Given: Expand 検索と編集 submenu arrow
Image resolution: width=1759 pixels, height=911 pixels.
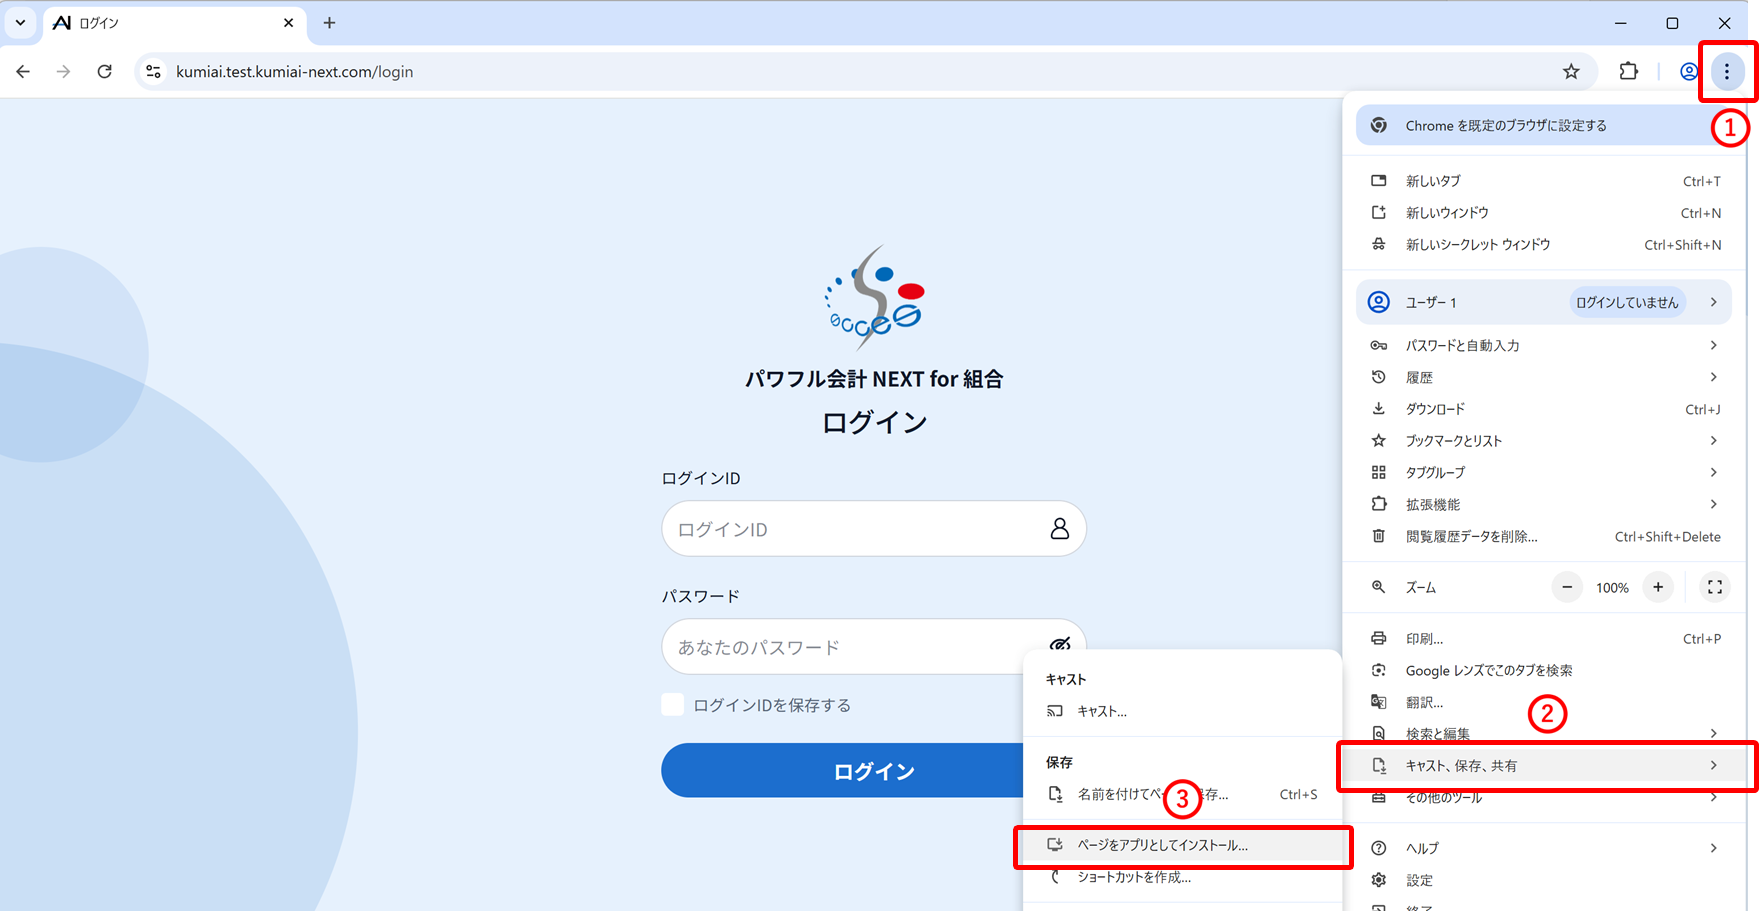Looking at the screenshot, I should click(x=1713, y=734).
